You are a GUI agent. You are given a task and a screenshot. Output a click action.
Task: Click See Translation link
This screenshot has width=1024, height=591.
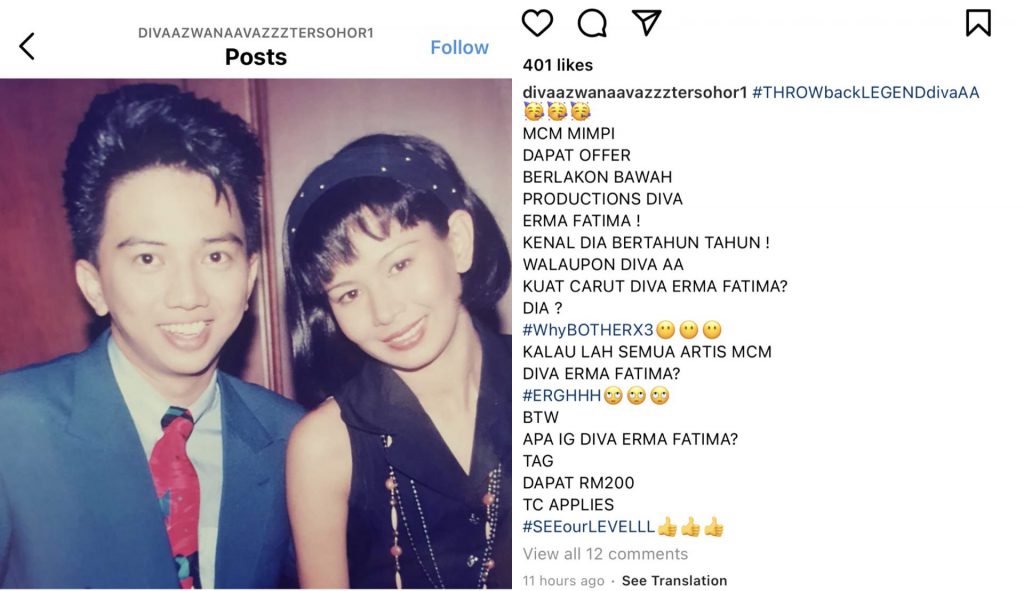click(674, 581)
